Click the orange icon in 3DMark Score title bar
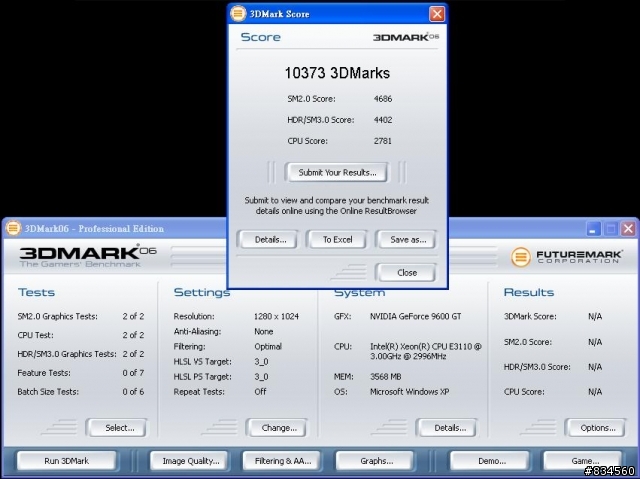The height and width of the screenshot is (479, 640). click(238, 13)
